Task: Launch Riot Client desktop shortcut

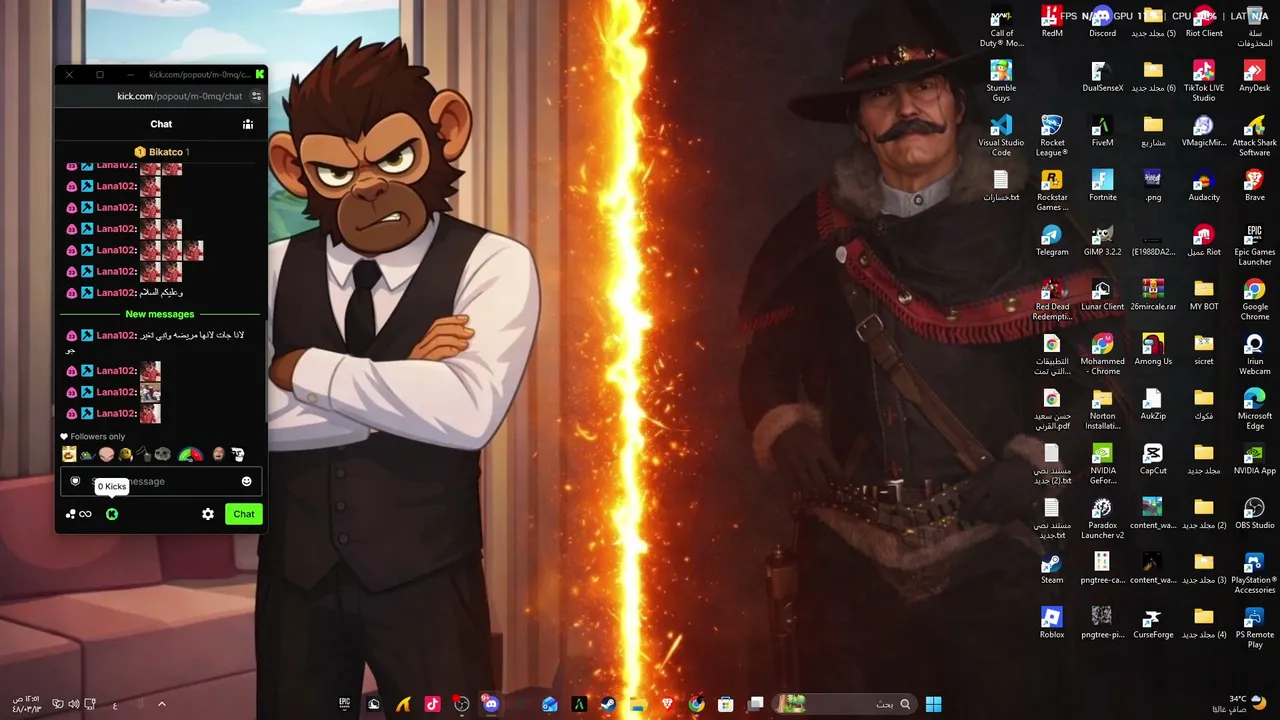Action: 1204,22
